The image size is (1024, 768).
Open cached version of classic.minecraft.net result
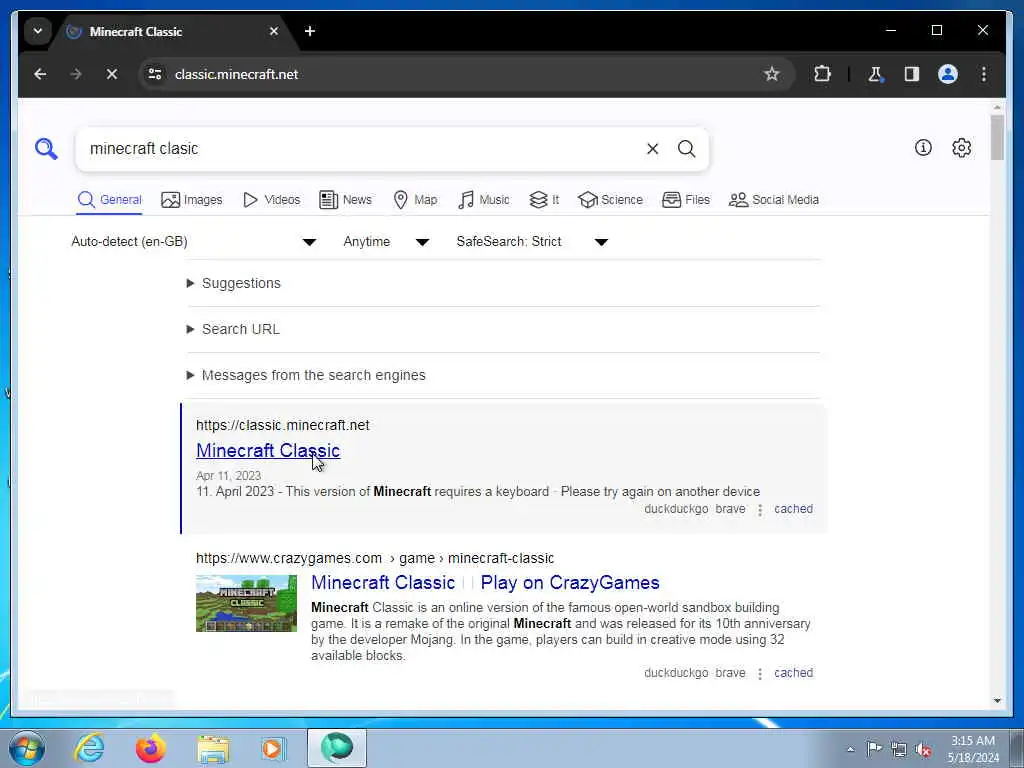pyautogui.click(x=793, y=509)
